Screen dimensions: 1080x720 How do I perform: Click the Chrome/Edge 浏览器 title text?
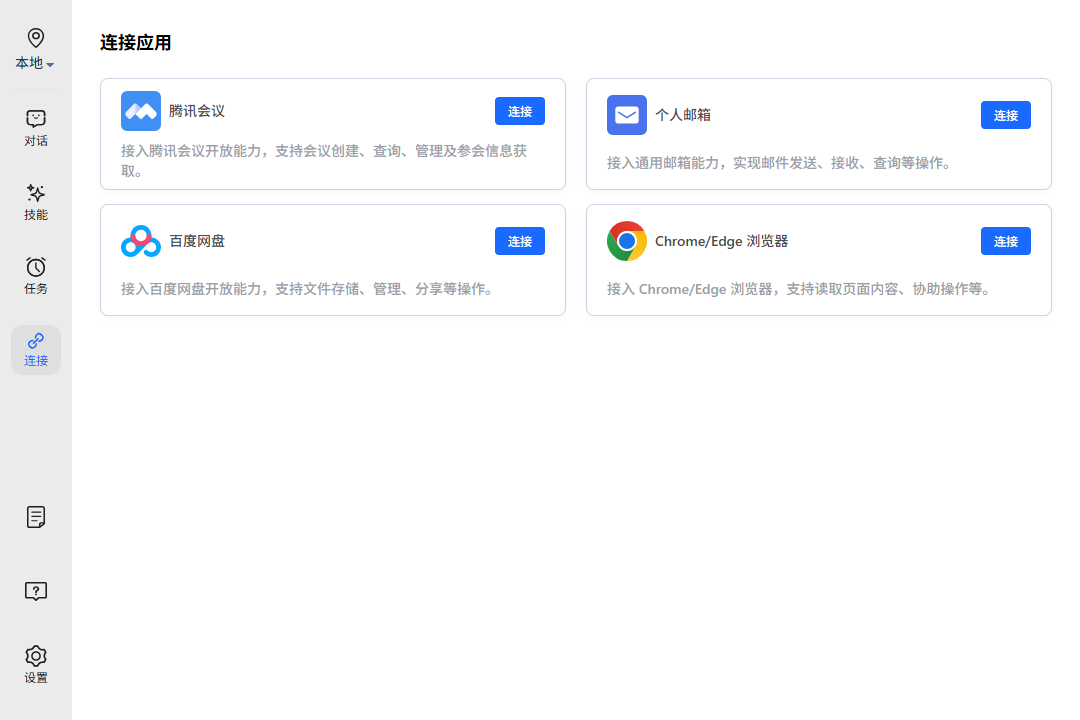click(x=721, y=241)
